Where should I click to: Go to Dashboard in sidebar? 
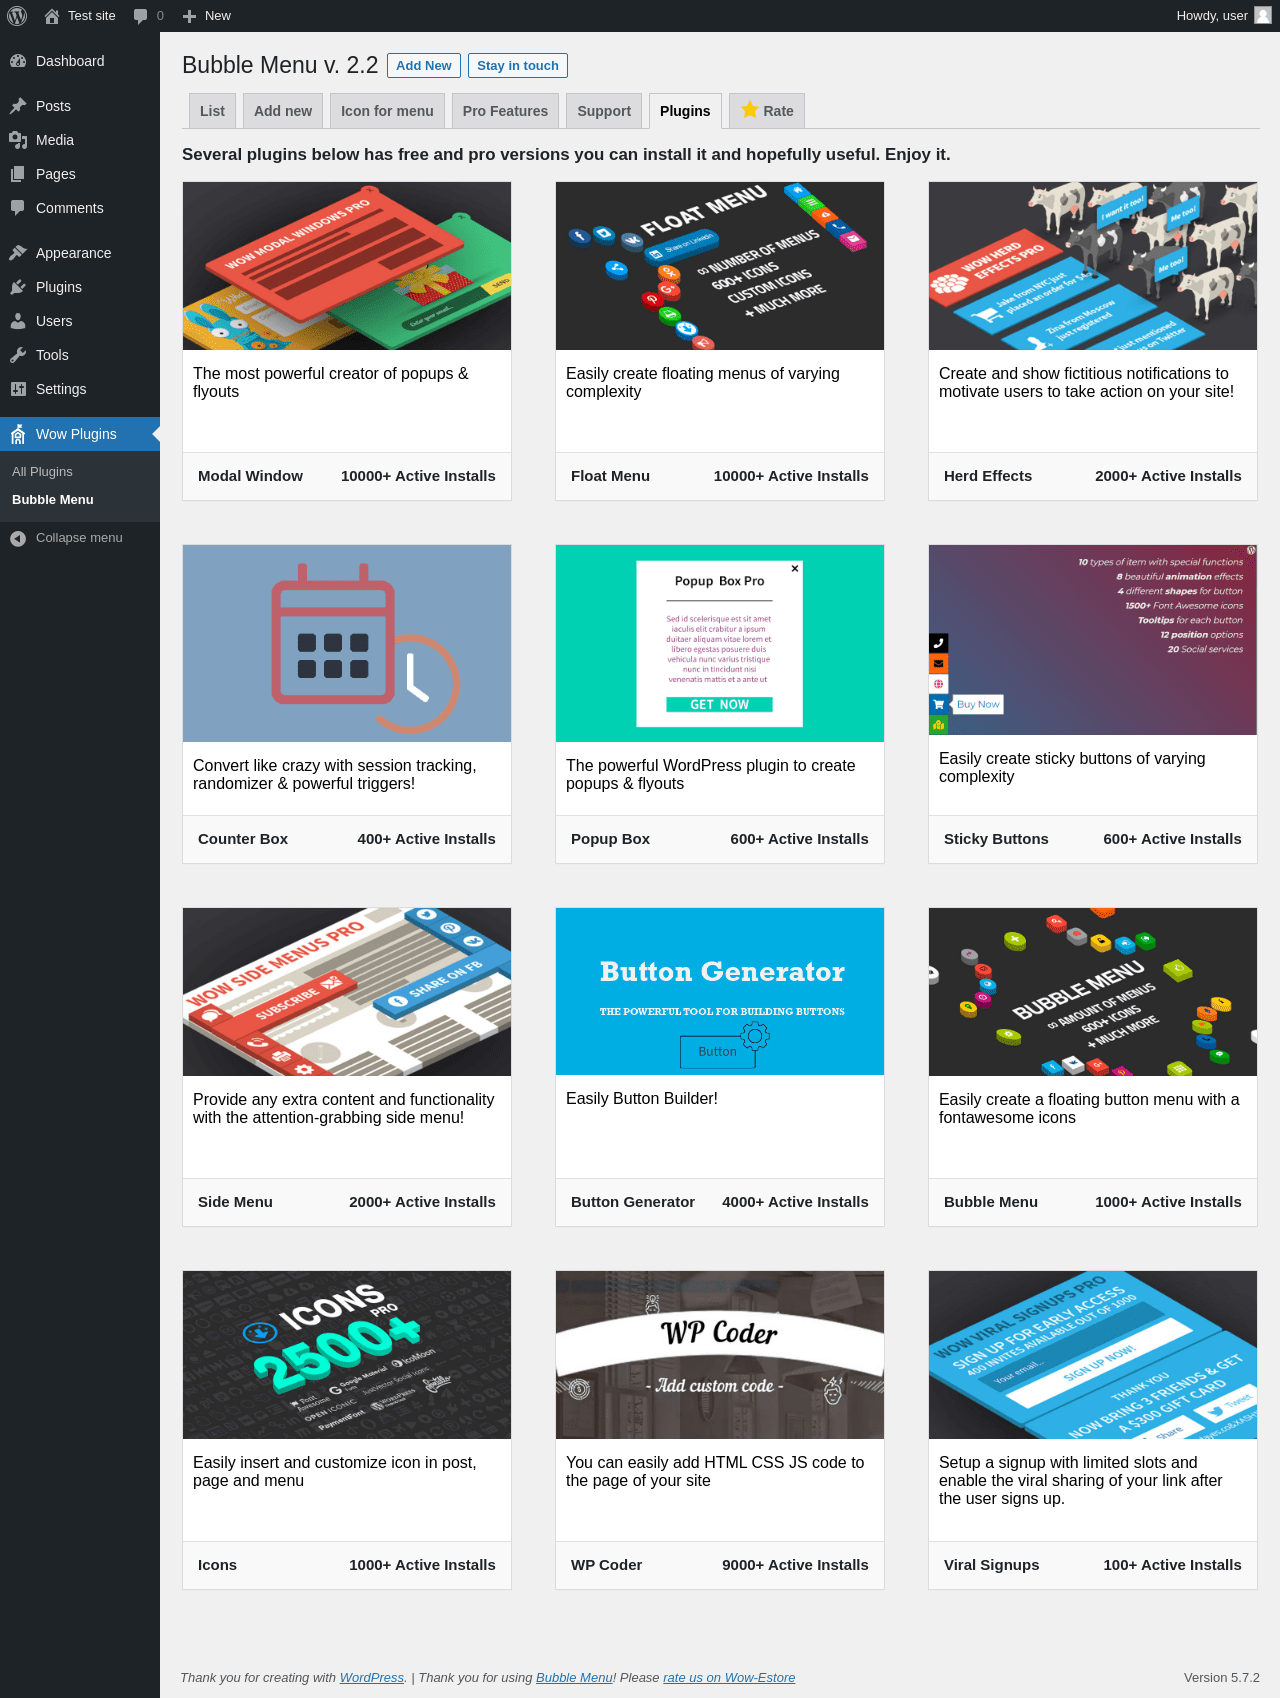point(80,61)
